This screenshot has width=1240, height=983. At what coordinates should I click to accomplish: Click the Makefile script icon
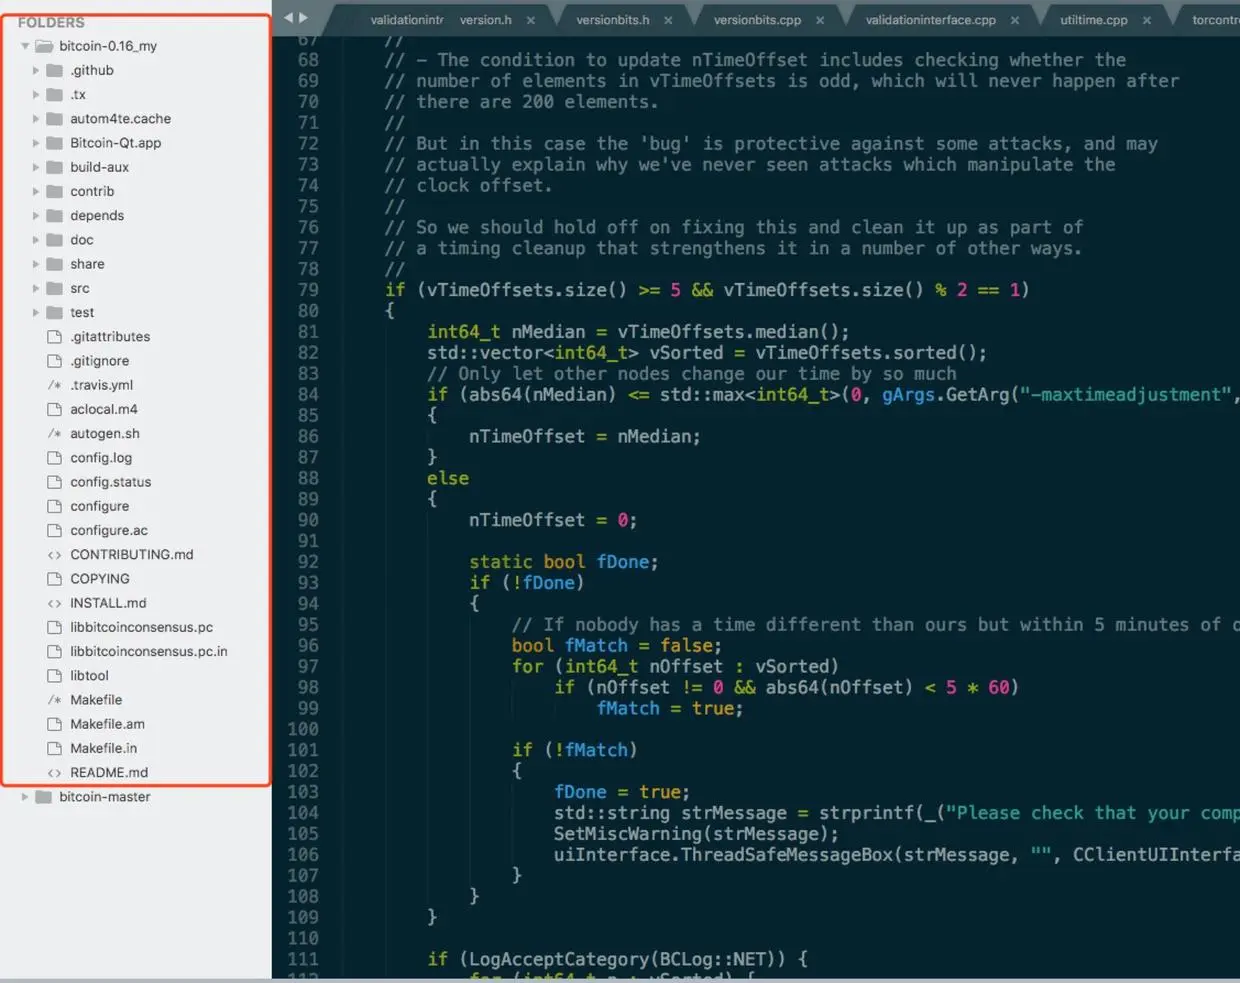pyautogui.click(x=54, y=700)
